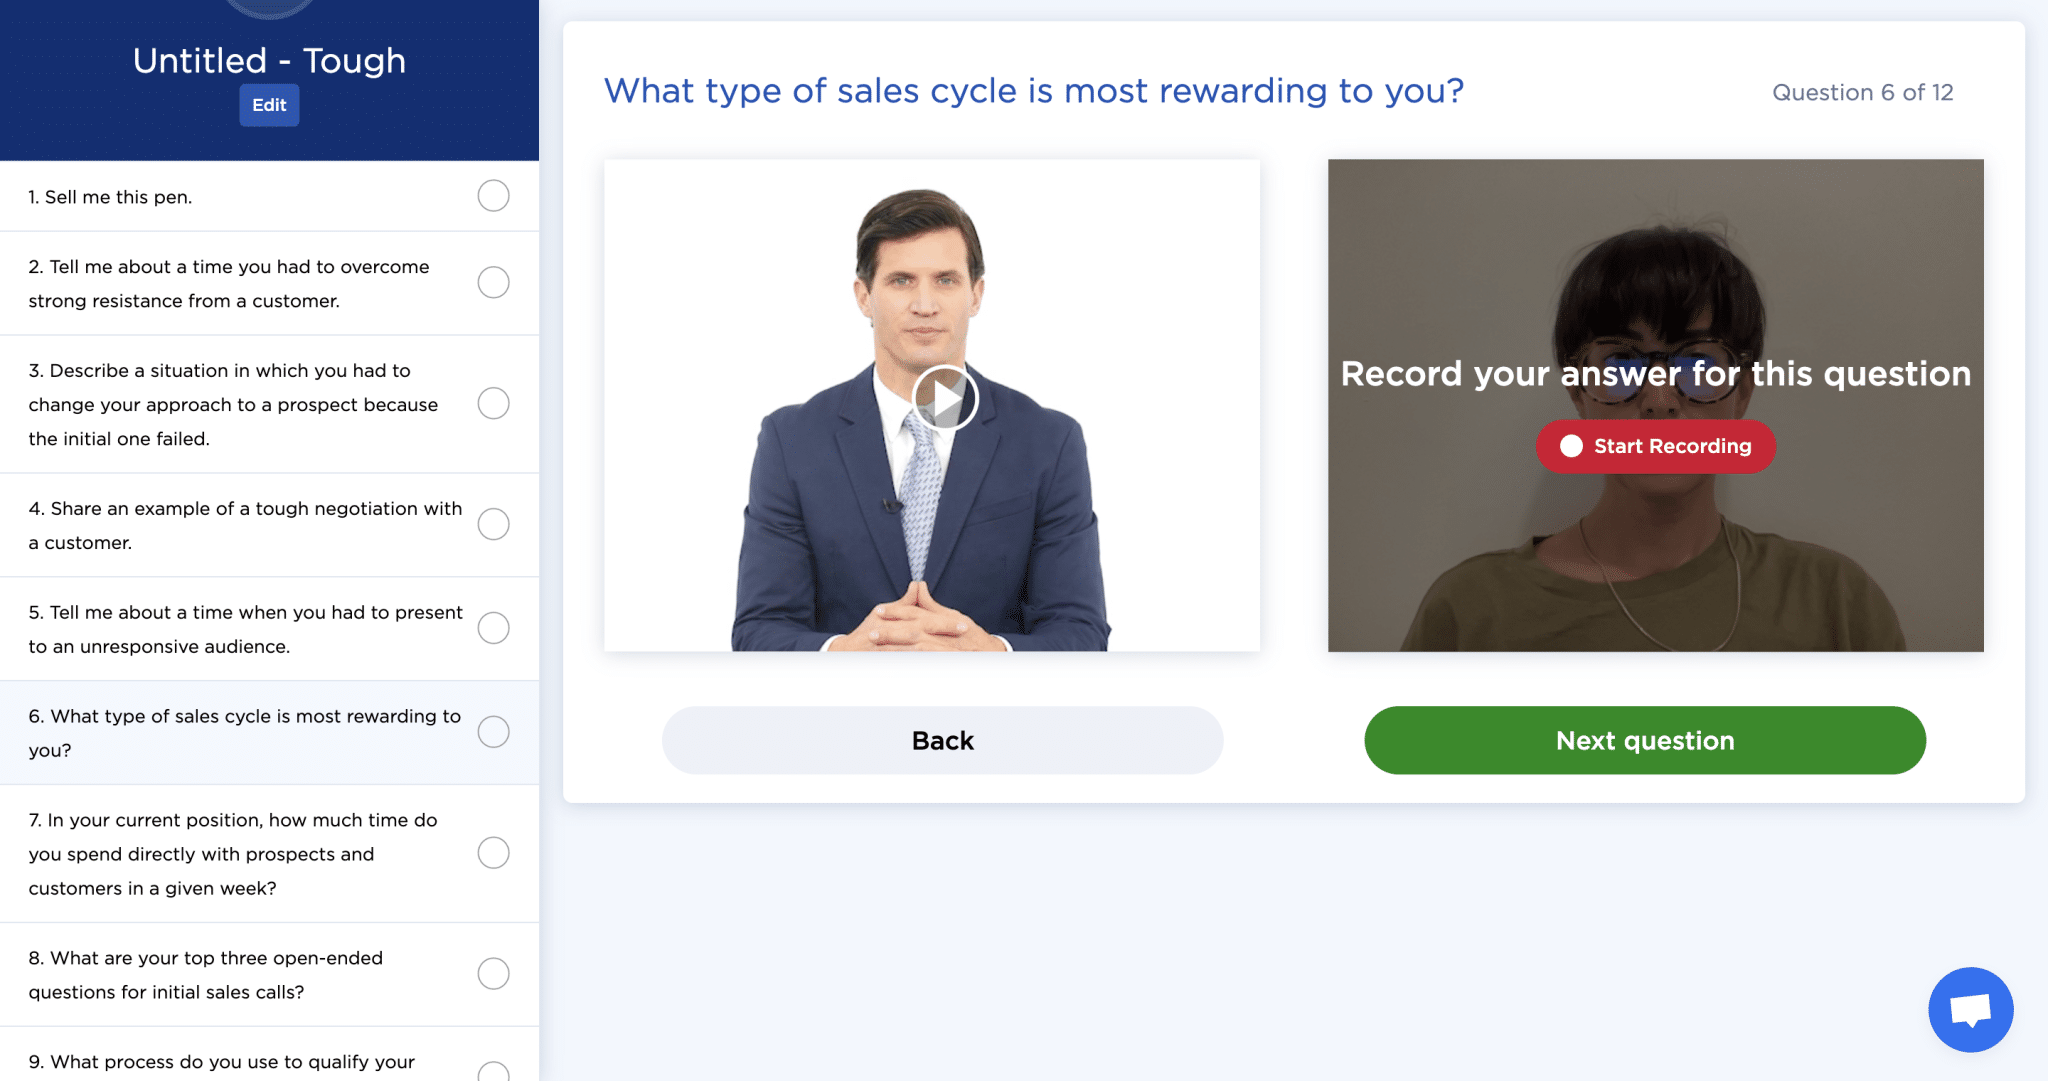
Task: Toggle the circle for question 8
Action: (493, 973)
